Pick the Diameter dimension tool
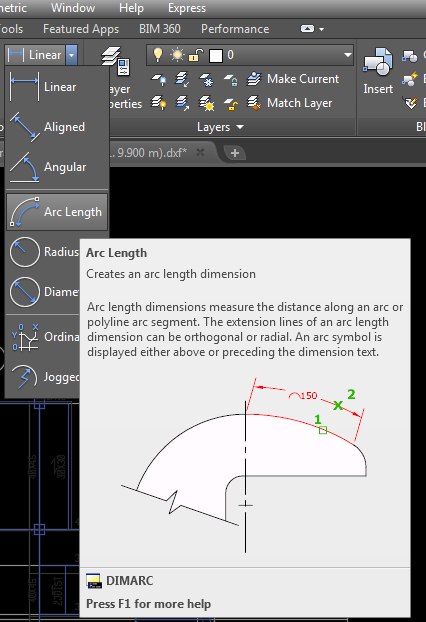This screenshot has width=426, height=622. [x=43, y=292]
